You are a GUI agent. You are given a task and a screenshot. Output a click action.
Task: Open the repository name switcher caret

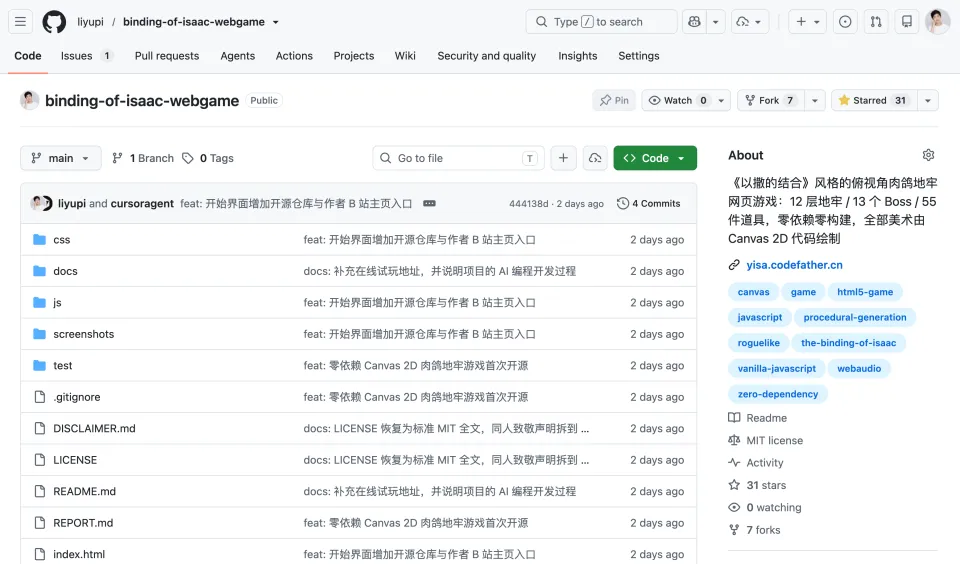tap(276, 22)
